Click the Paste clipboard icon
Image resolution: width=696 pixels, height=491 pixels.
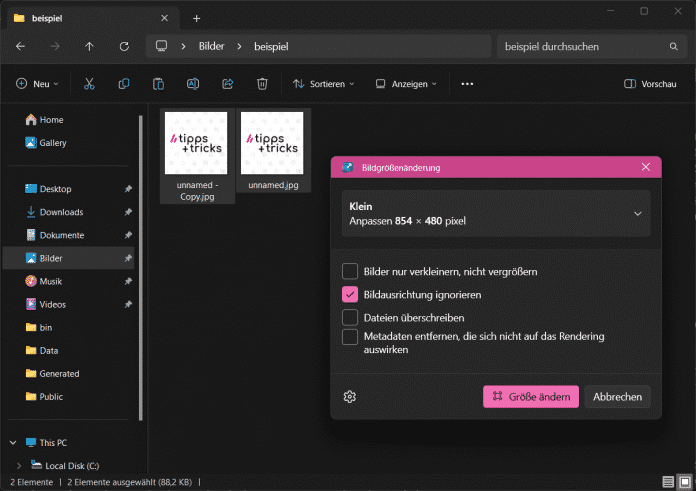tap(158, 84)
